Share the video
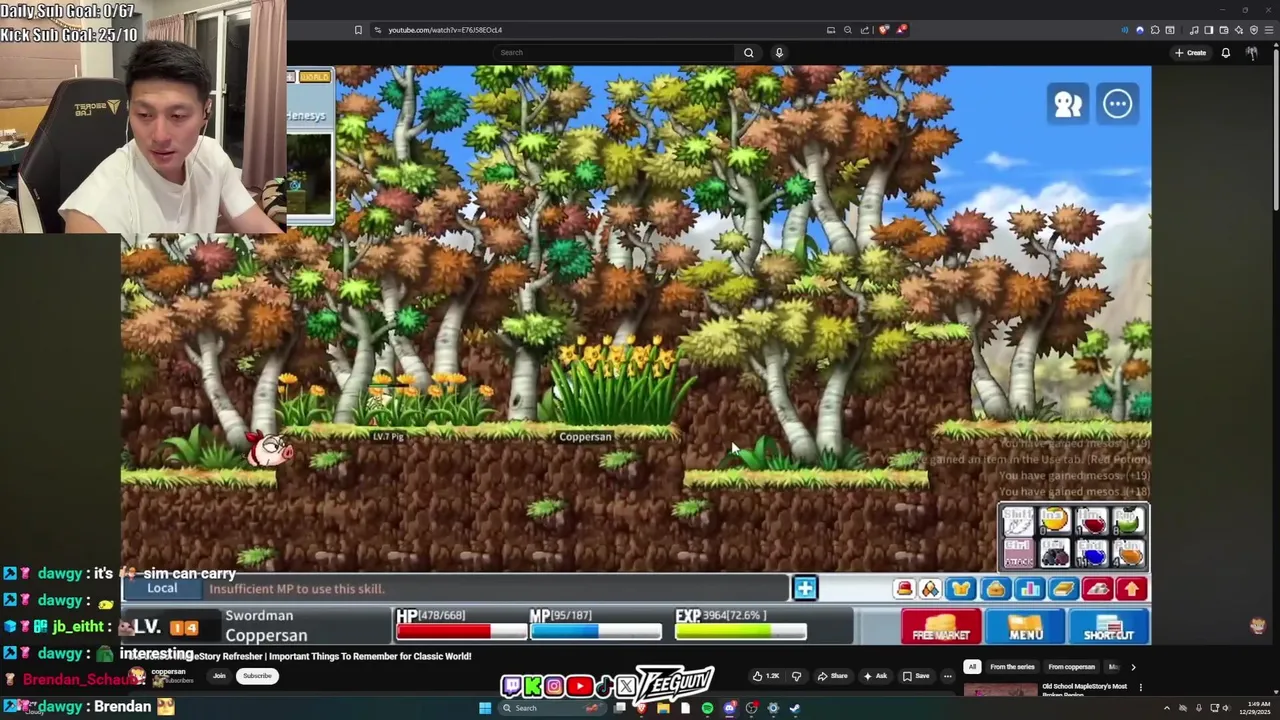This screenshot has width=1280, height=720. 833,676
